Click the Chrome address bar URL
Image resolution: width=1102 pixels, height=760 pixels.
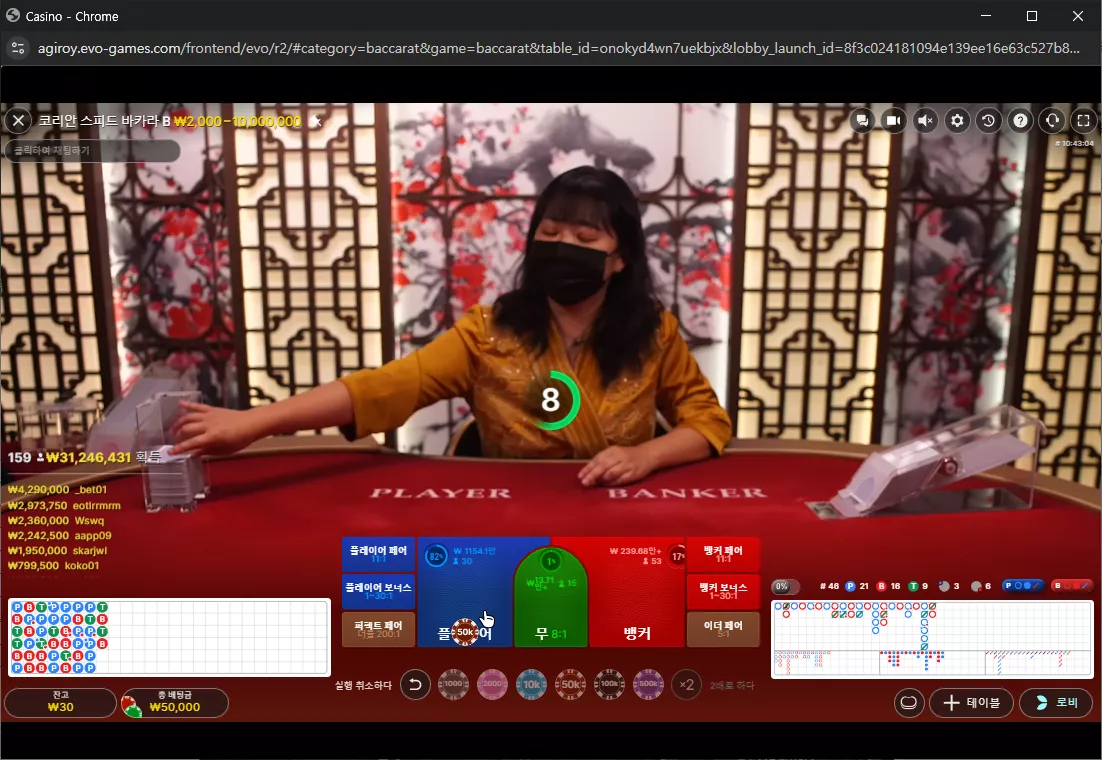coord(559,49)
